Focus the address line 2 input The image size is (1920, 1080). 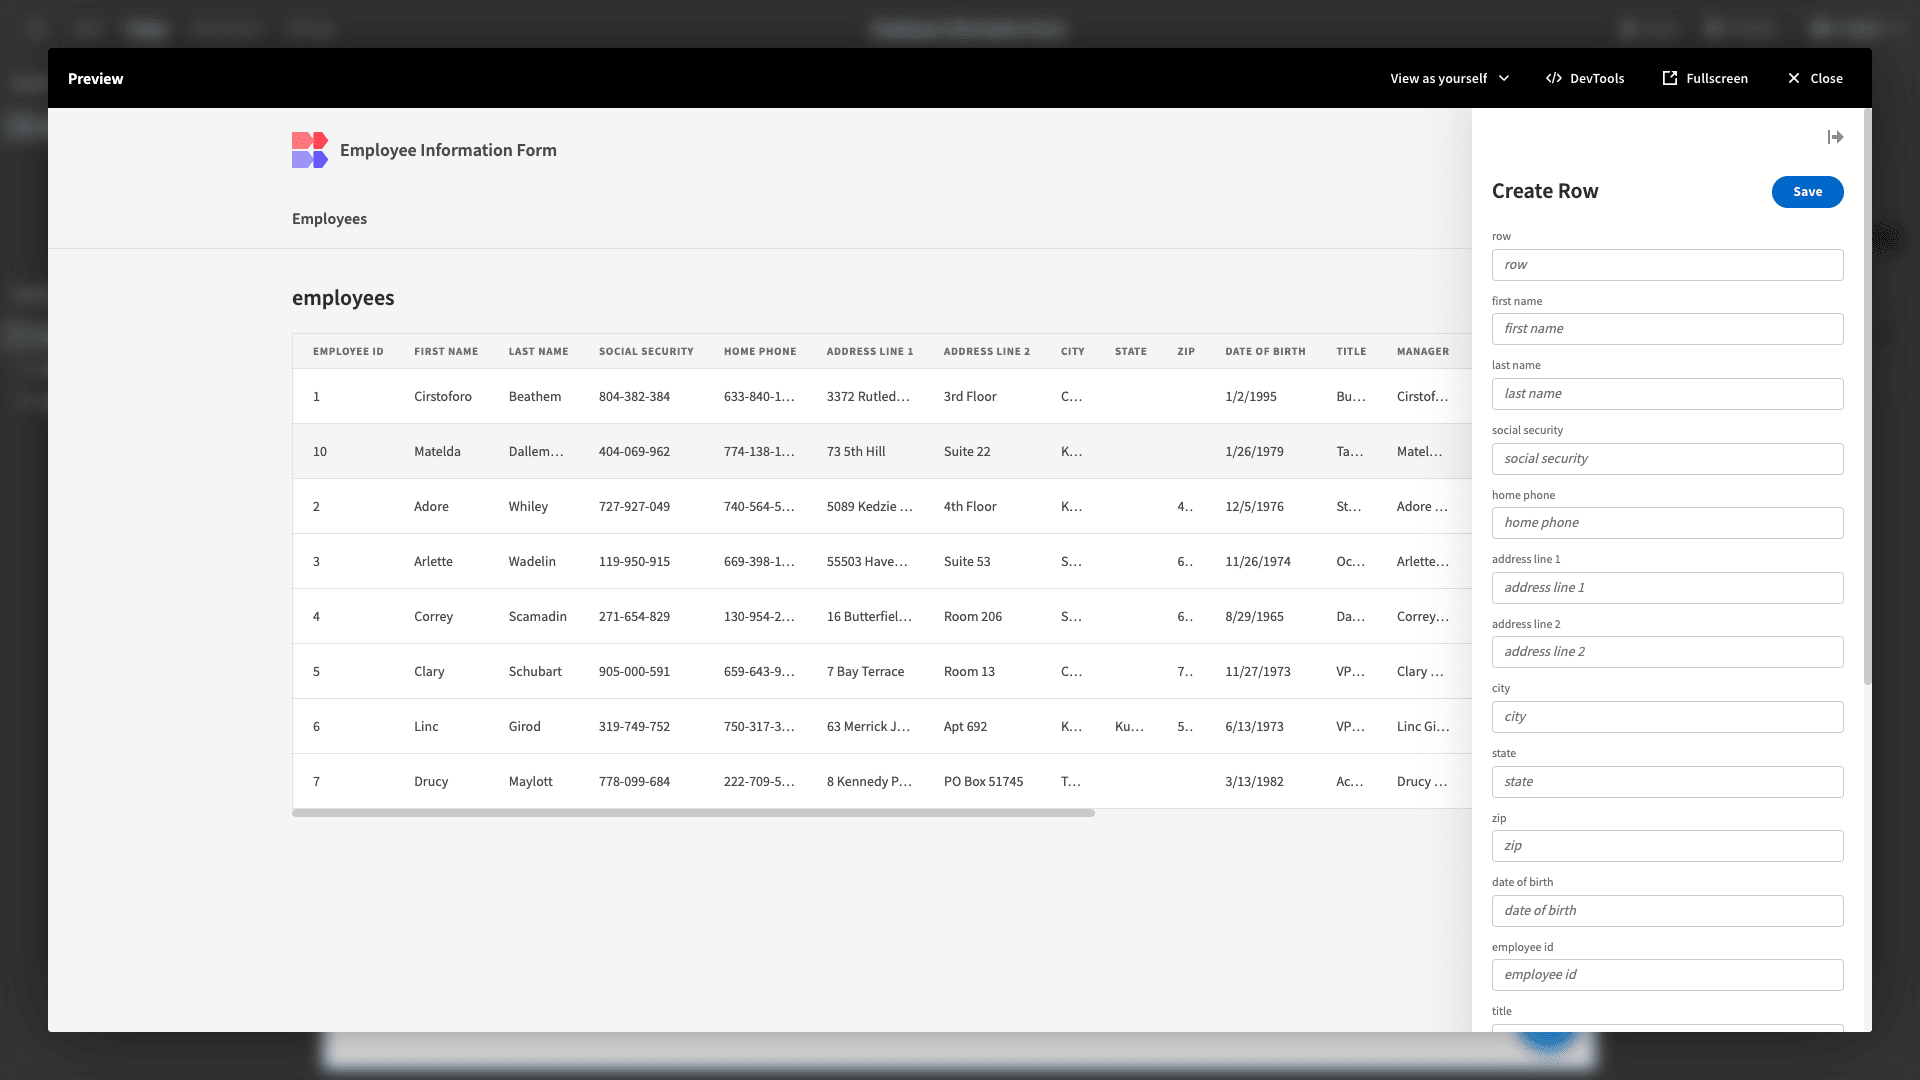point(1667,652)
